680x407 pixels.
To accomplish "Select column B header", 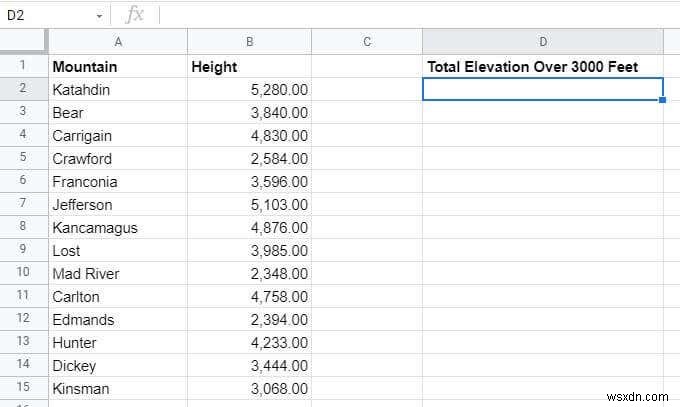I will tap(249, 42).
